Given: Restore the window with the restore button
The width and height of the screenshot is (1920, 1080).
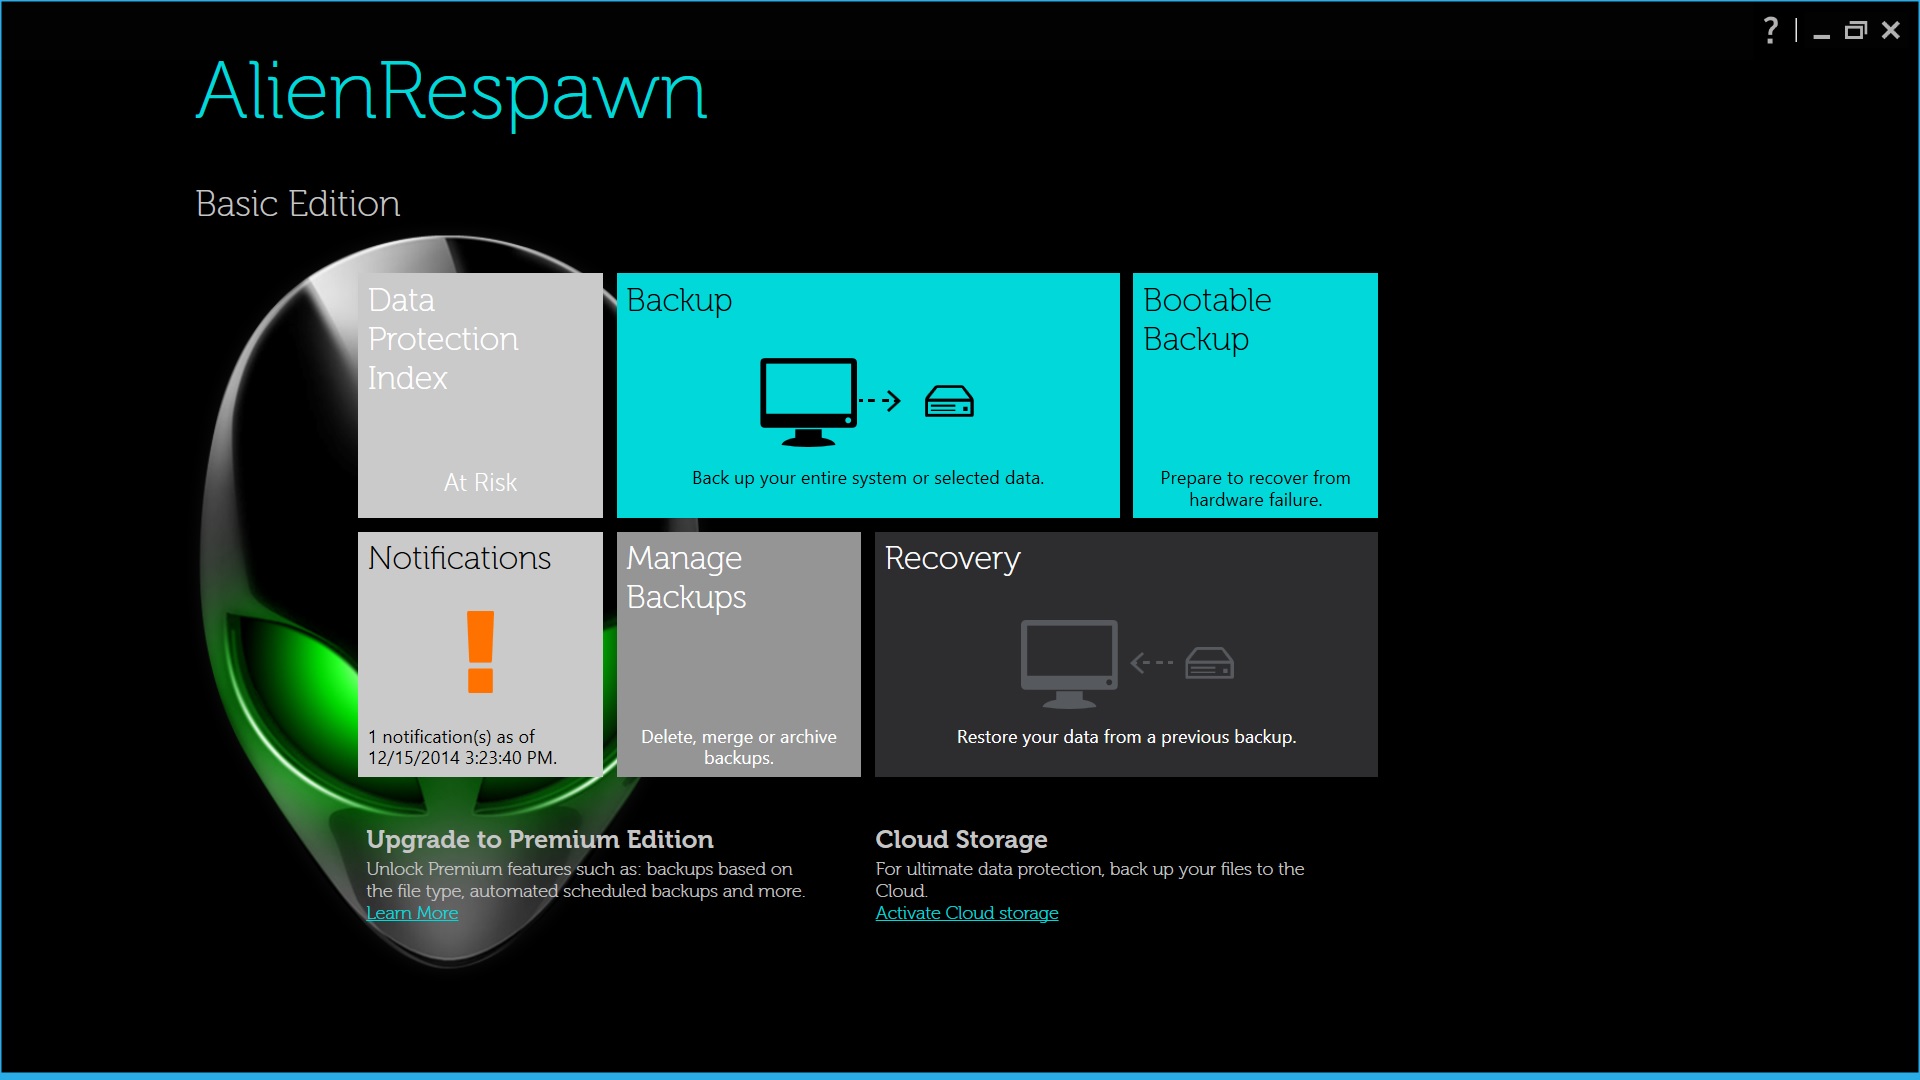Looking at the screenshot, I should point(1855,31).
